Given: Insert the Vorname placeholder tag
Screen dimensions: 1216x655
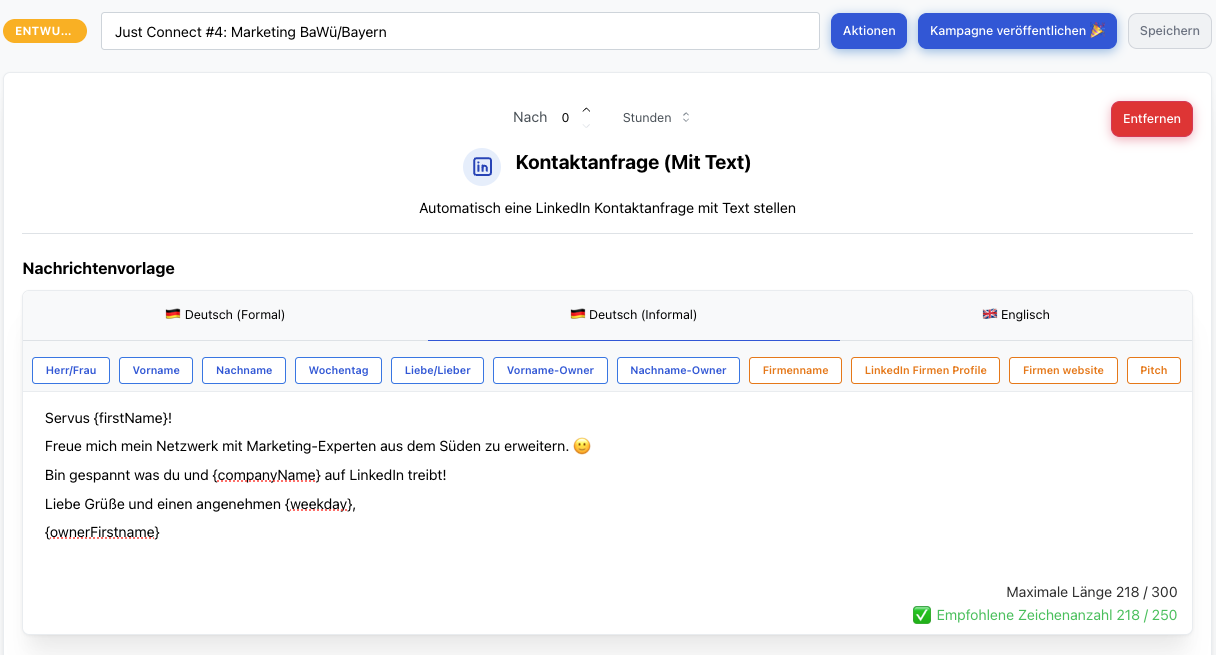Looking at the screenshot, I should 156,371.
